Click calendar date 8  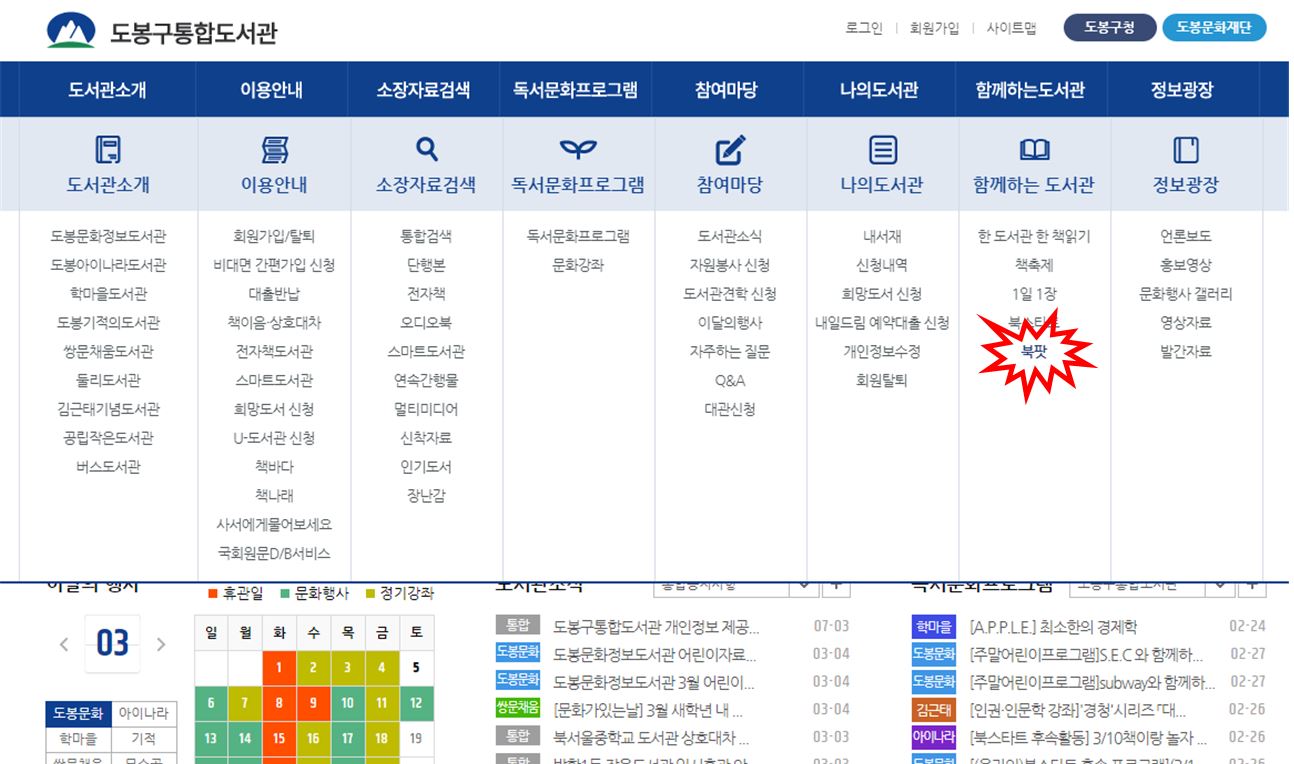[x=279, y=703]
